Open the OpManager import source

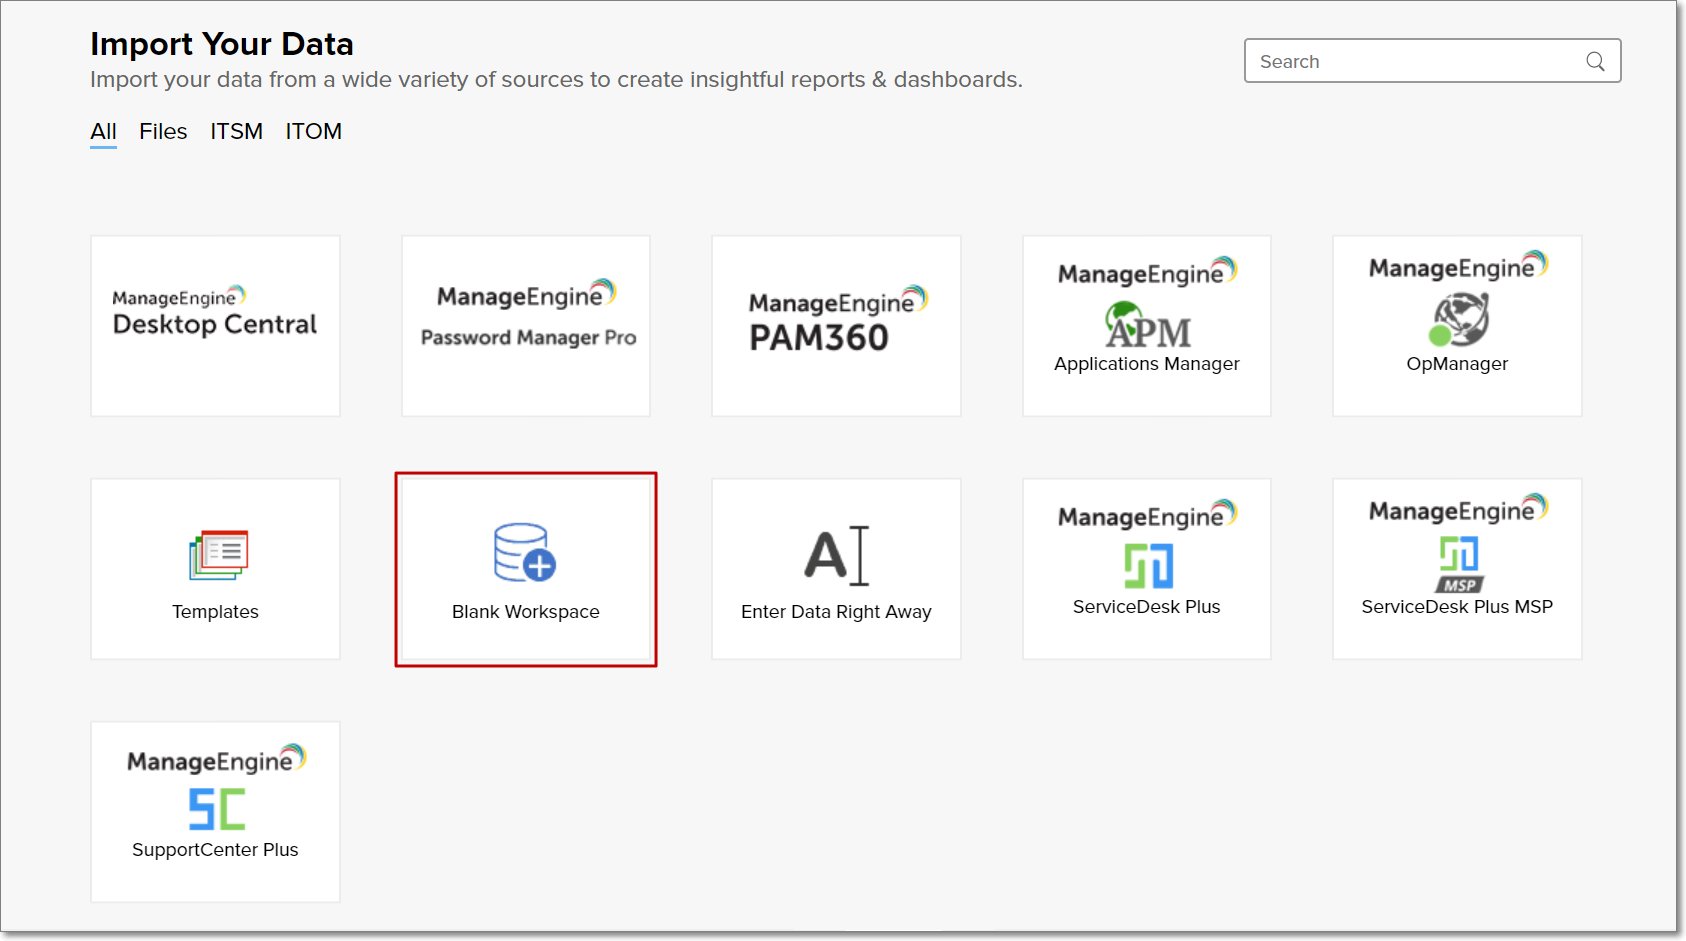[x=1456, y=325]
